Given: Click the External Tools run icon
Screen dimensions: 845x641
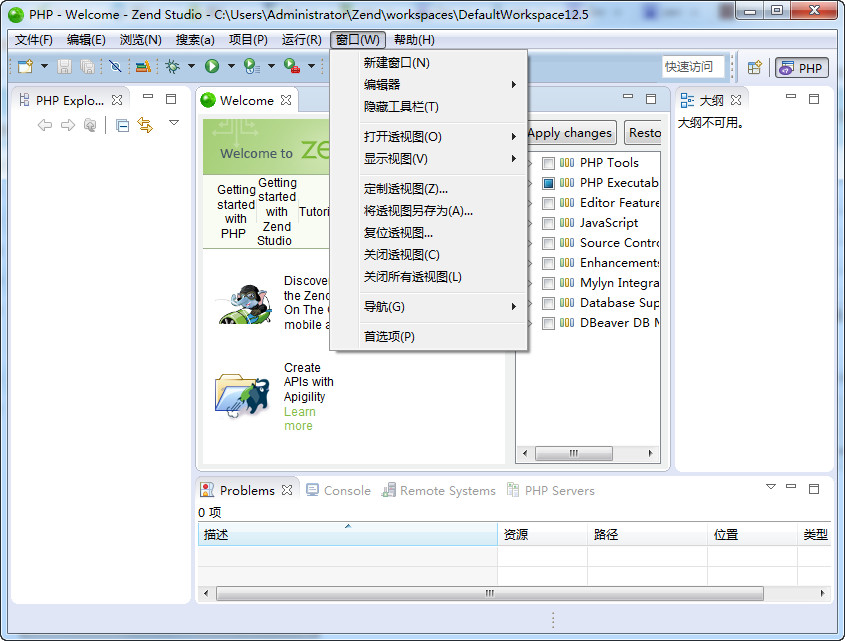Looking at the screenshot, I should [292, 66].
